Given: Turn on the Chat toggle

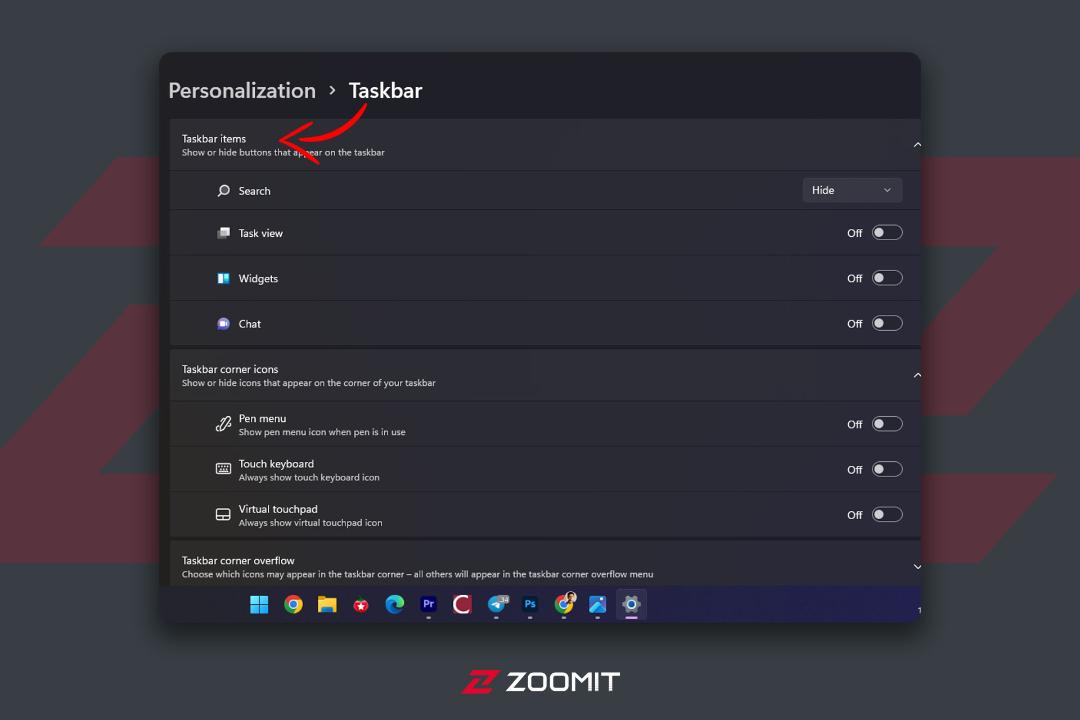Looking at the screenshot, I should [x=887, y=324].
